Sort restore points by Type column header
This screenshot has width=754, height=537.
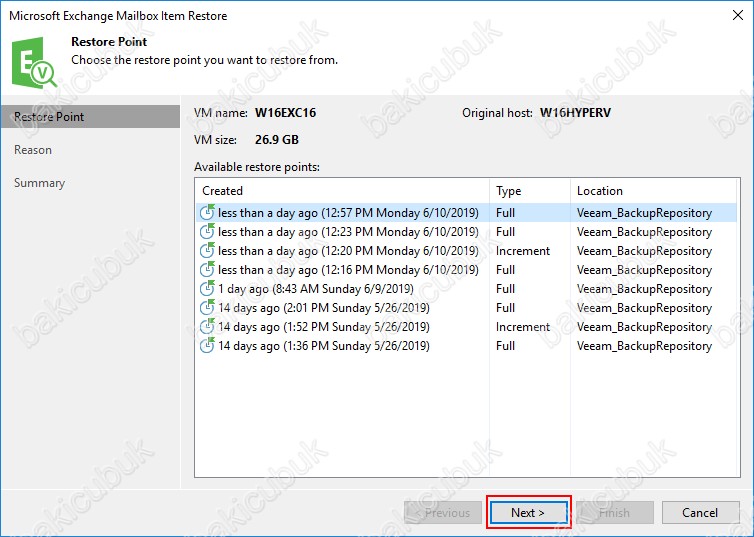coord(530,191)
